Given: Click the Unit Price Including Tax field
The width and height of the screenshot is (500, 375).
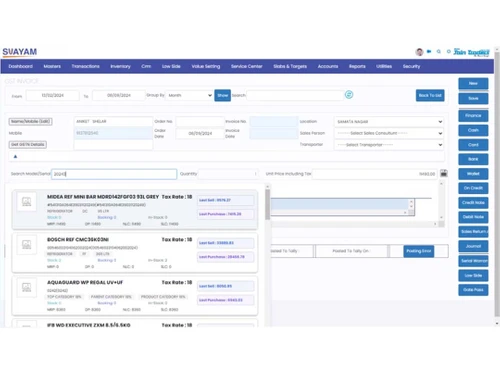Looking at the screenshot, I should (x=375, y=174).
